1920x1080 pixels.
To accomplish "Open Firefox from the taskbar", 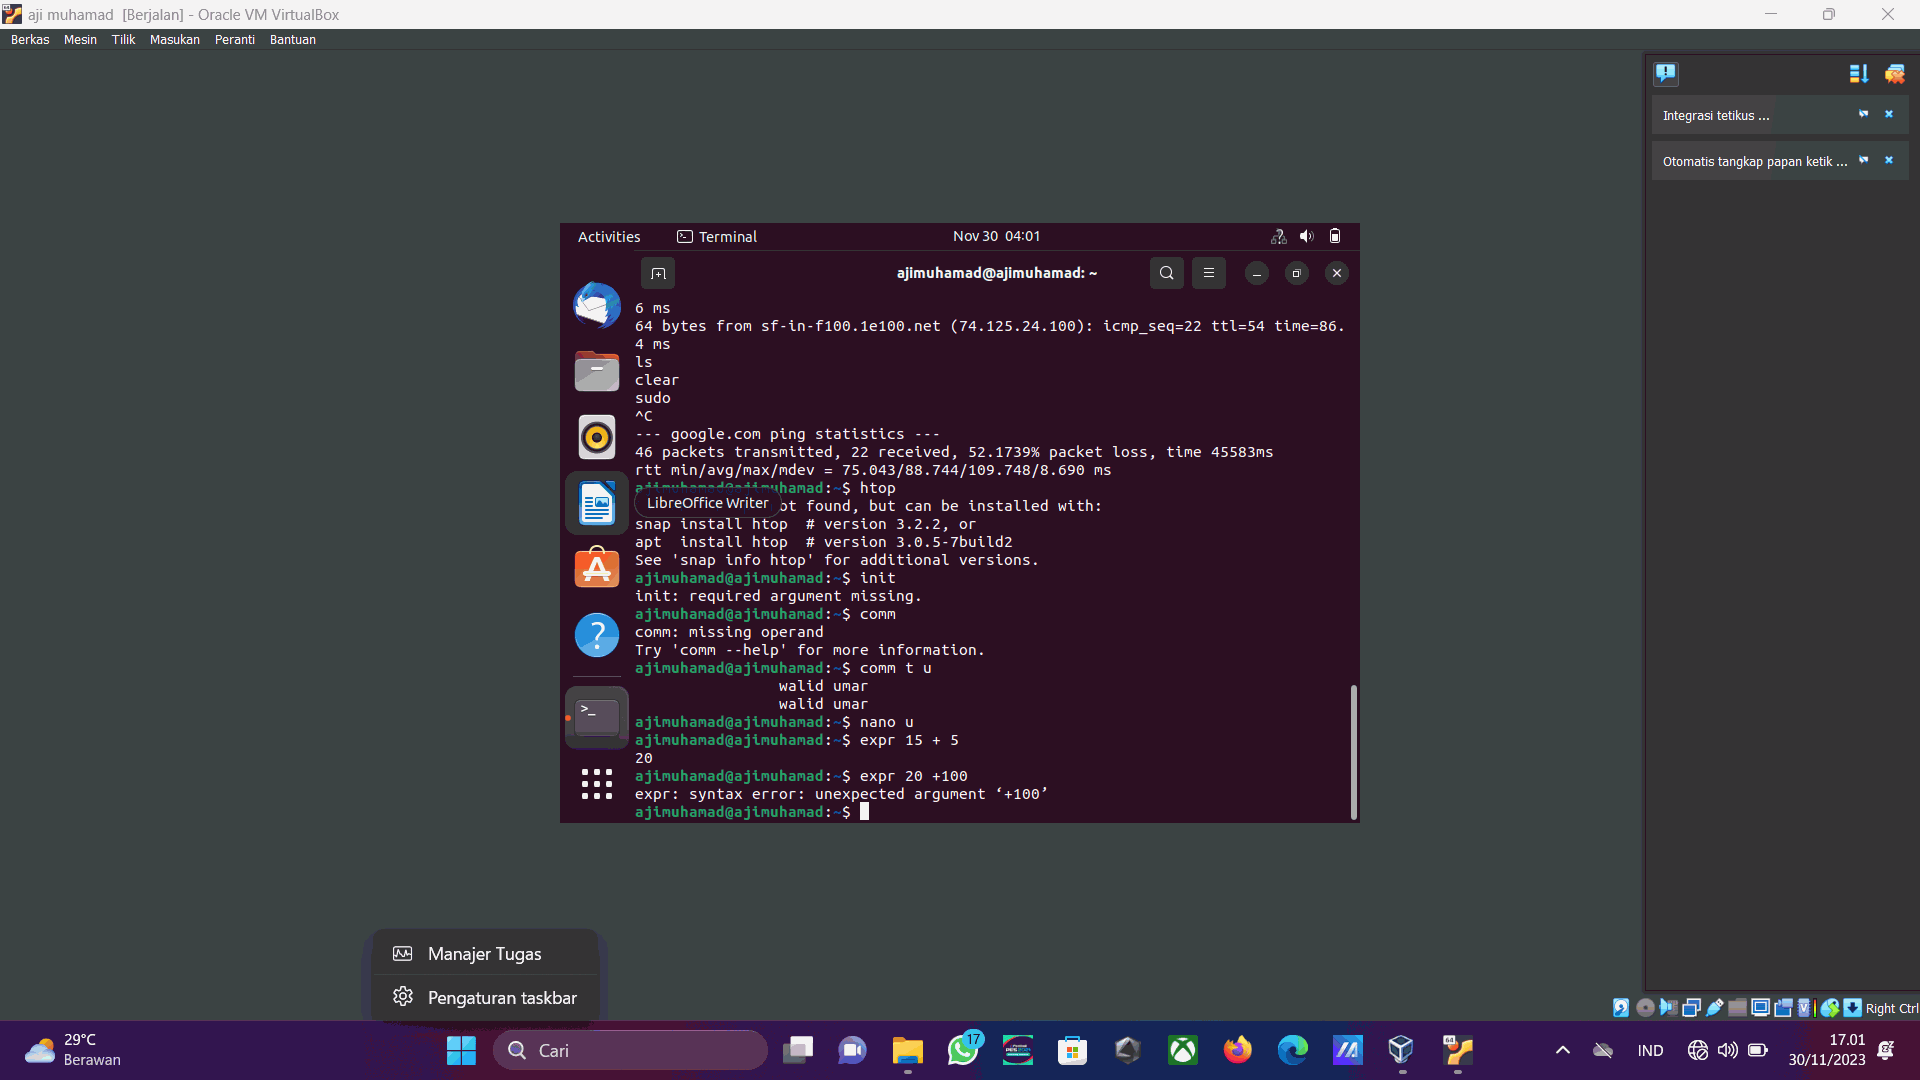I will 1238,1050.
